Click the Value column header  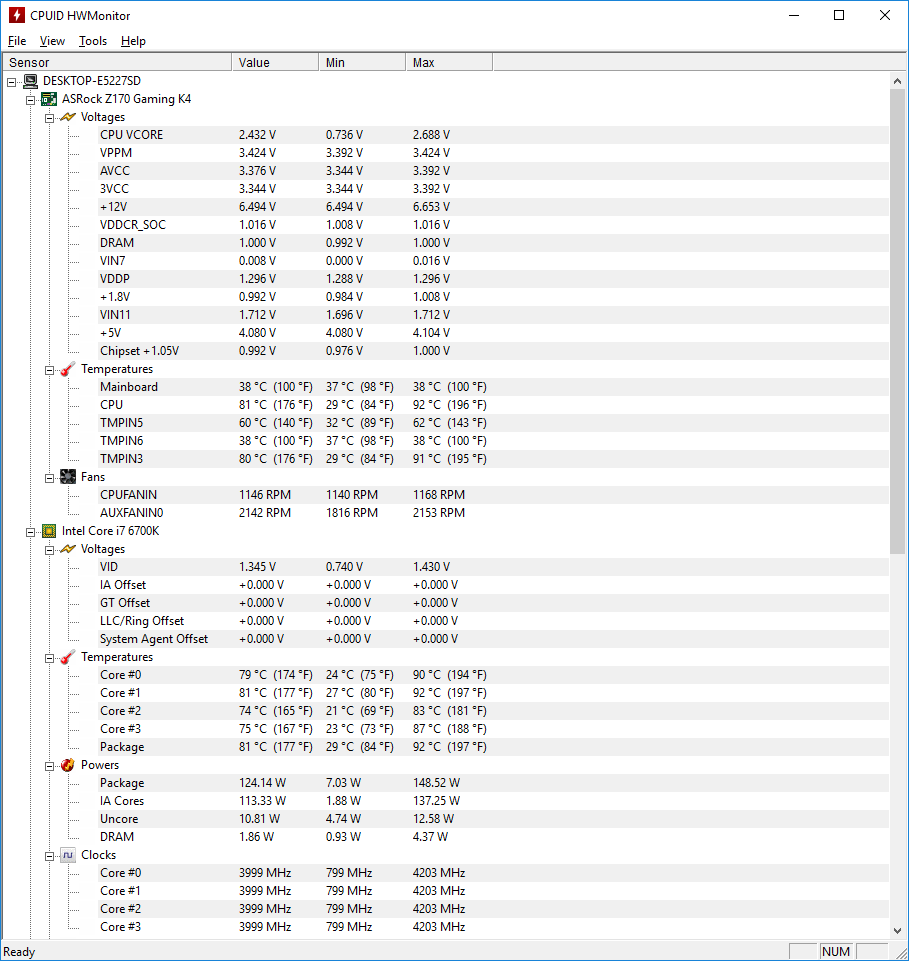[x=275, y=63]
